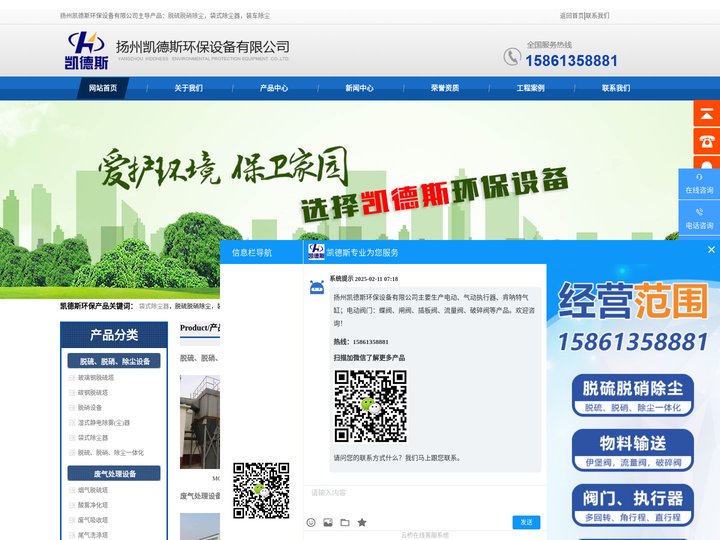The image size is (720, 540).
Task: Open the 玻璃钢脱硫塔 product link
Action: (x=96, y=377)
